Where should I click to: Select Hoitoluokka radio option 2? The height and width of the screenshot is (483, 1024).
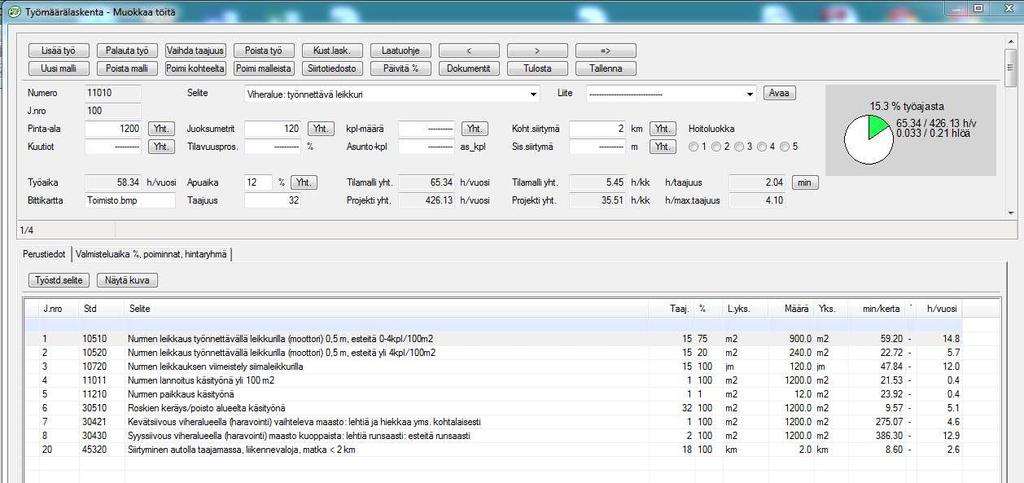tap(716, 147)
